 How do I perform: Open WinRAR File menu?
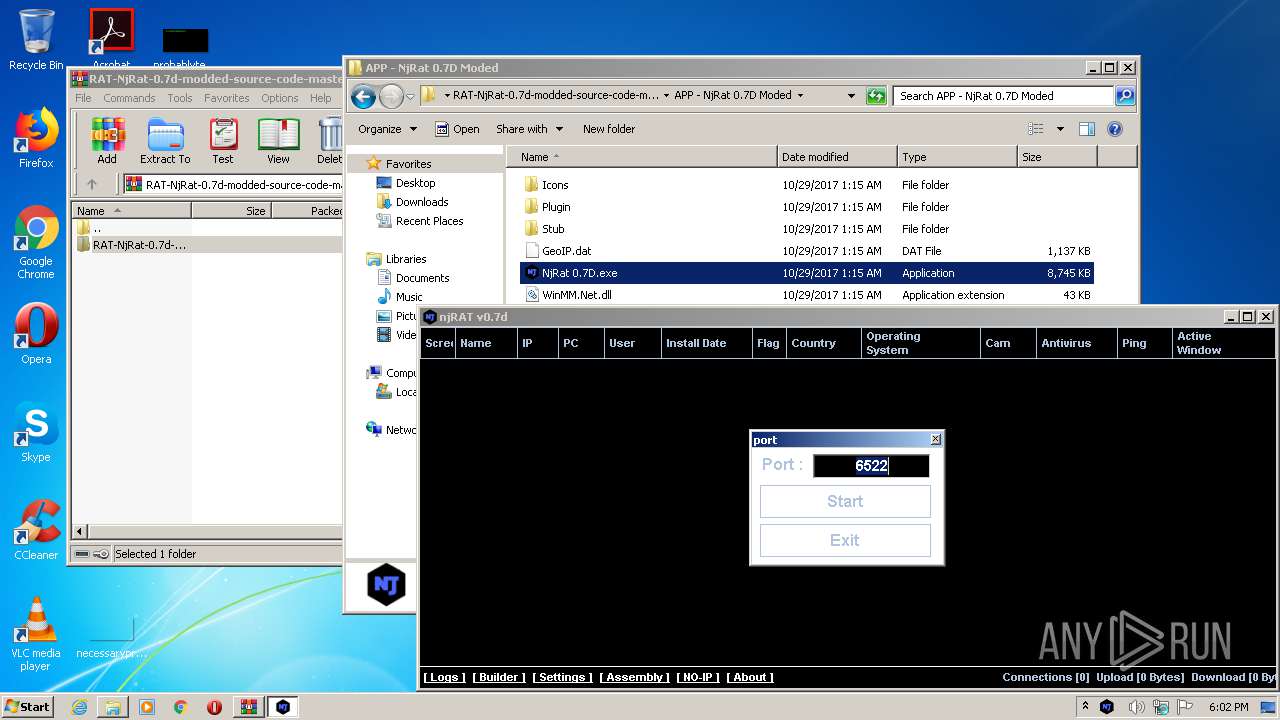pos(84,98)
